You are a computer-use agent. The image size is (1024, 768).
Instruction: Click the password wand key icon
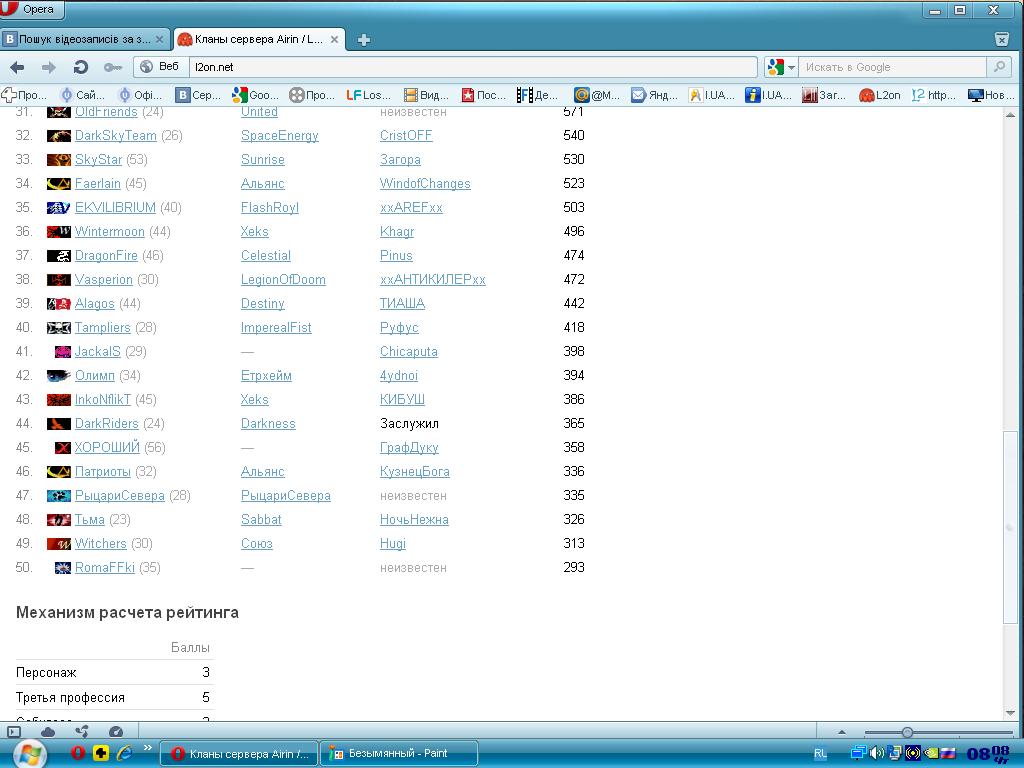point(113,67)
